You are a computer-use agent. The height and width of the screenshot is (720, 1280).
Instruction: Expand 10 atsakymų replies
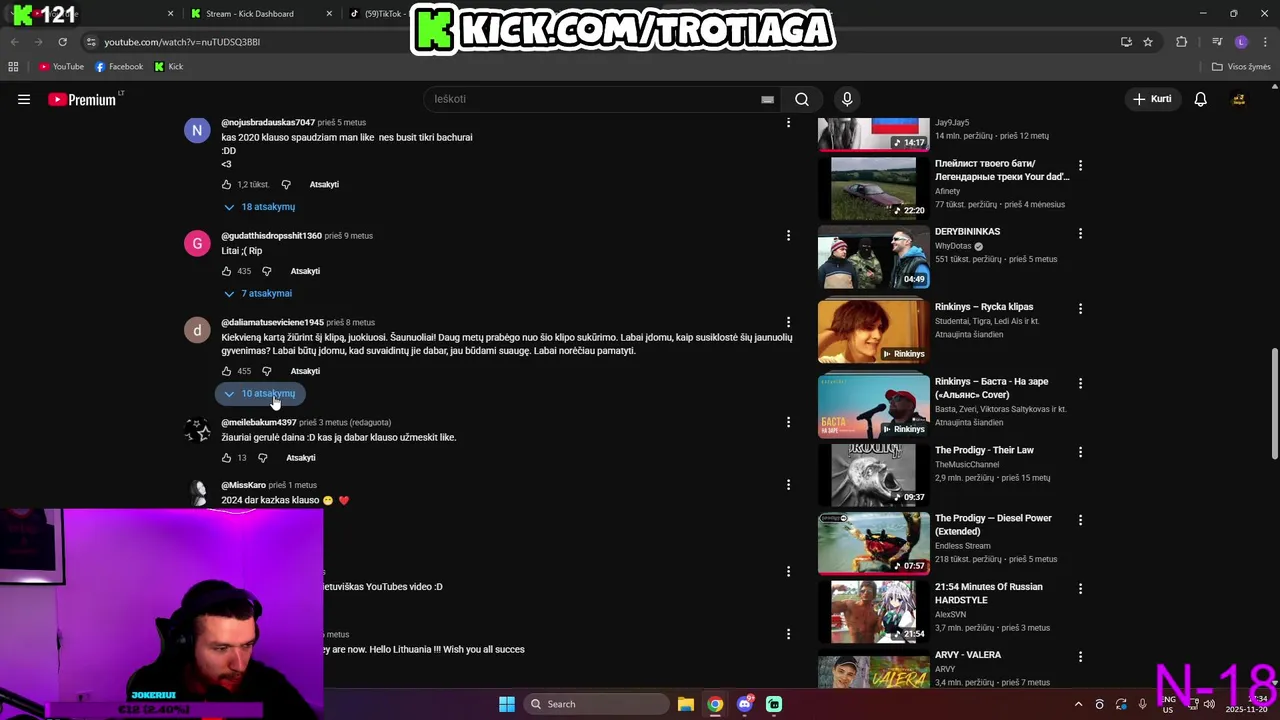[259, 394]
